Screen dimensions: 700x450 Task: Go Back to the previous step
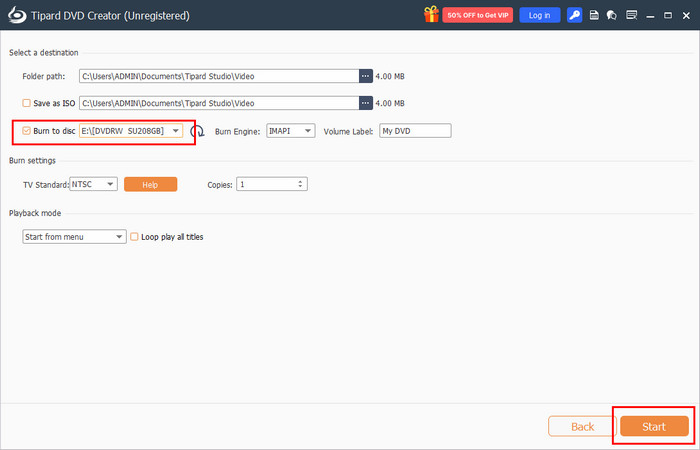[581, 426]
